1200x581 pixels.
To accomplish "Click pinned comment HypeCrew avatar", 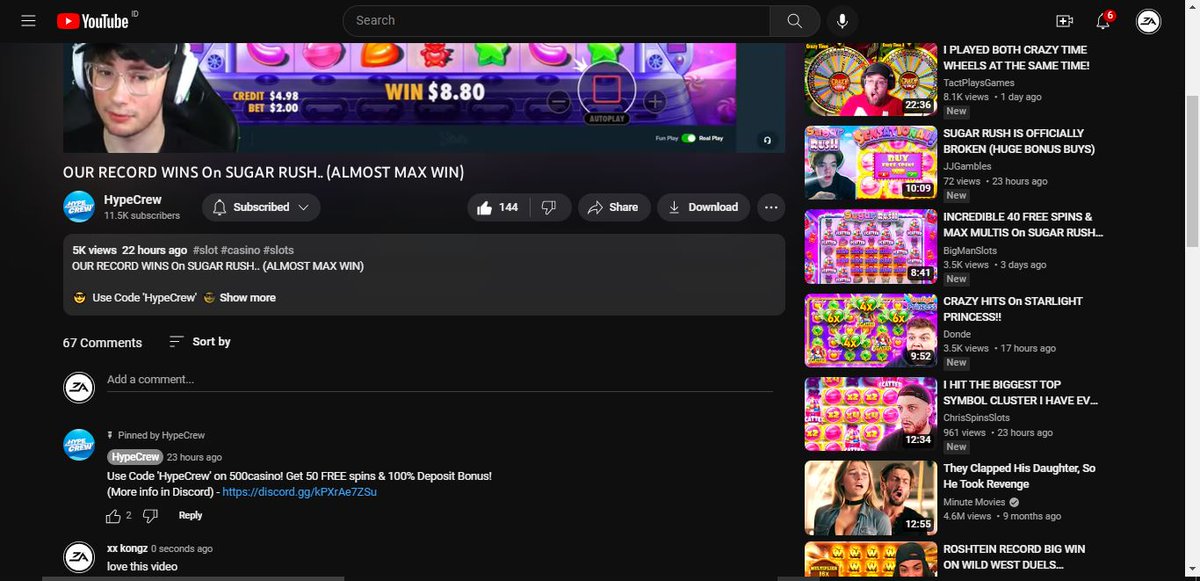I will click(x=79, y=445).
